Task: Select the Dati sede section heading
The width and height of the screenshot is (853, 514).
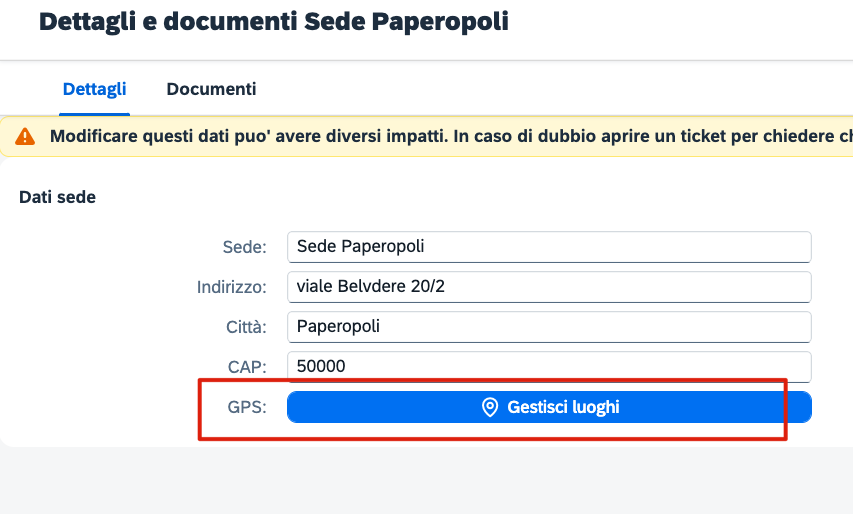Action: tap(57, 197)
